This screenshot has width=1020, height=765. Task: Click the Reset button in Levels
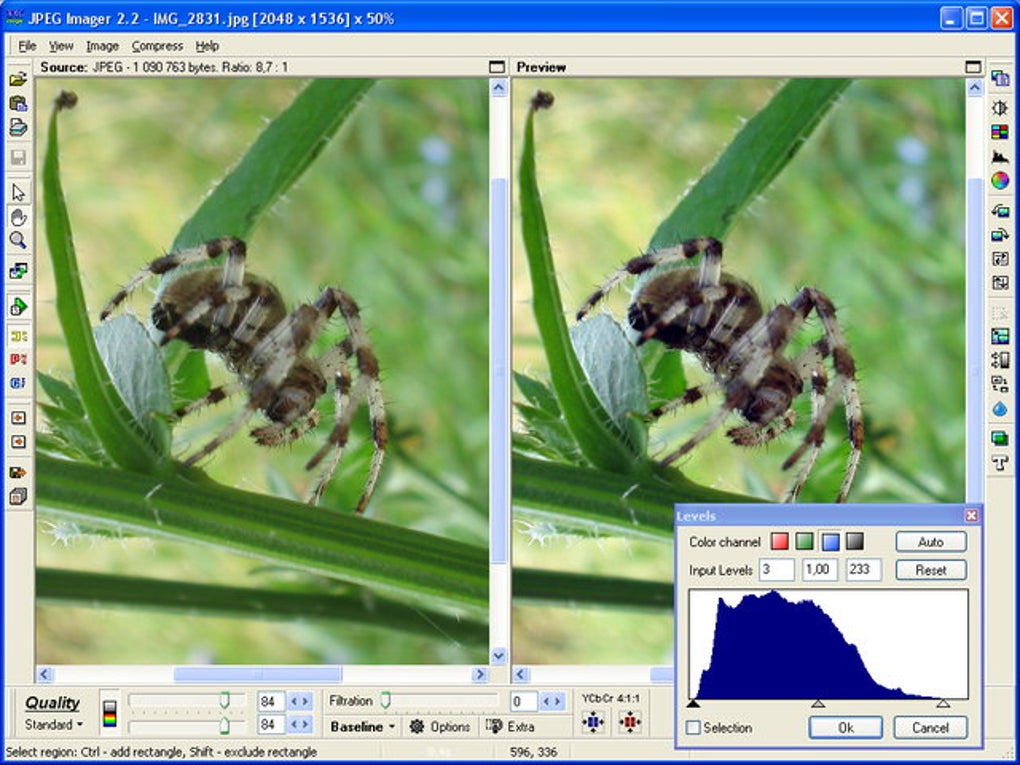pos(931,570)
